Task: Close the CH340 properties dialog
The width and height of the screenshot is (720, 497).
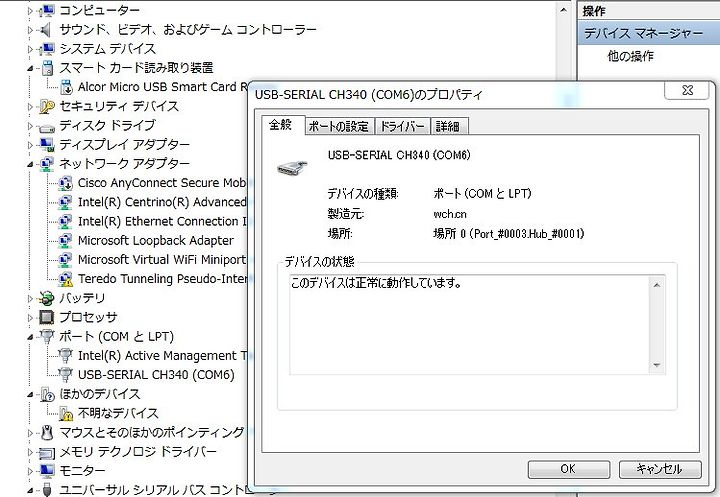Action: click(687, 90)
